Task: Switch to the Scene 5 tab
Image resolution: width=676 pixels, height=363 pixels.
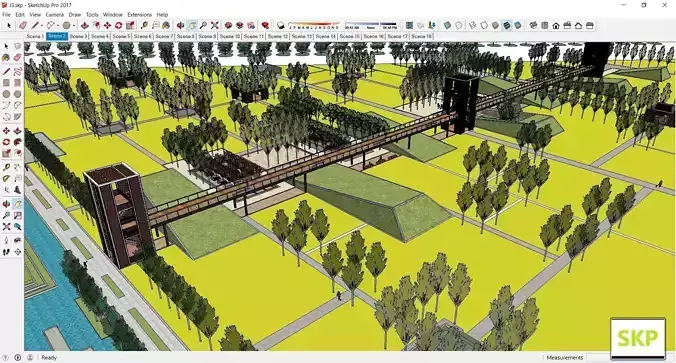Action: (121, 36)
